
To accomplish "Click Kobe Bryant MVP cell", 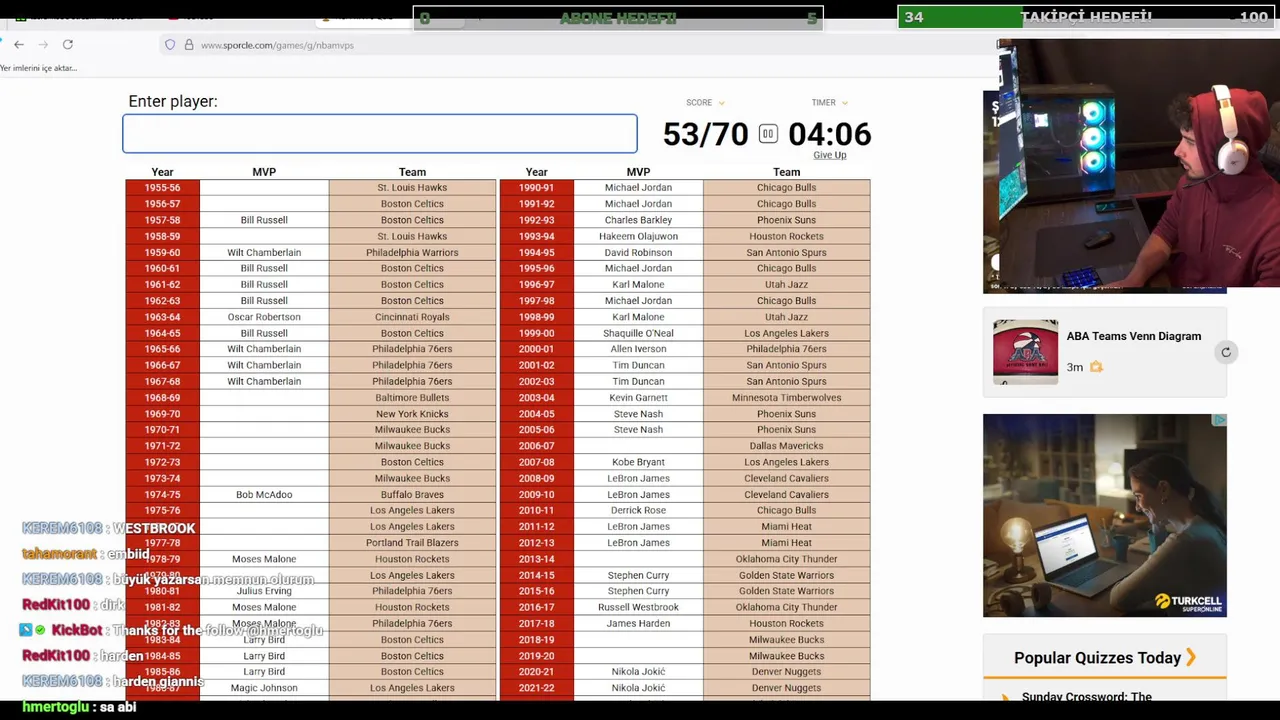I will [638, 462].
